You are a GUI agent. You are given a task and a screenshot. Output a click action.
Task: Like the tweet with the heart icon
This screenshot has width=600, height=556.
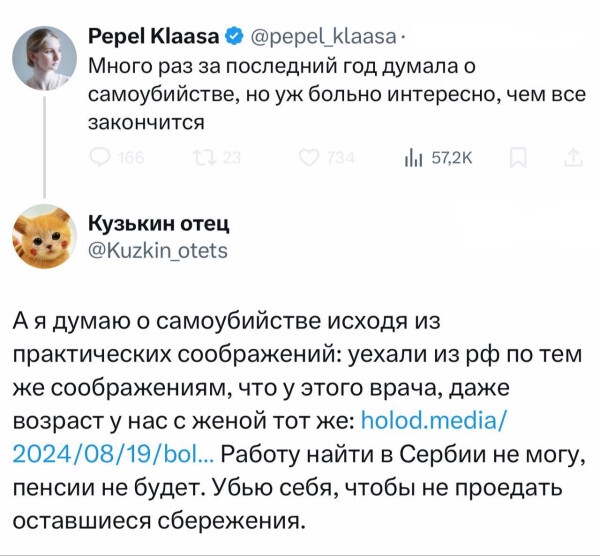coord(309,156)
